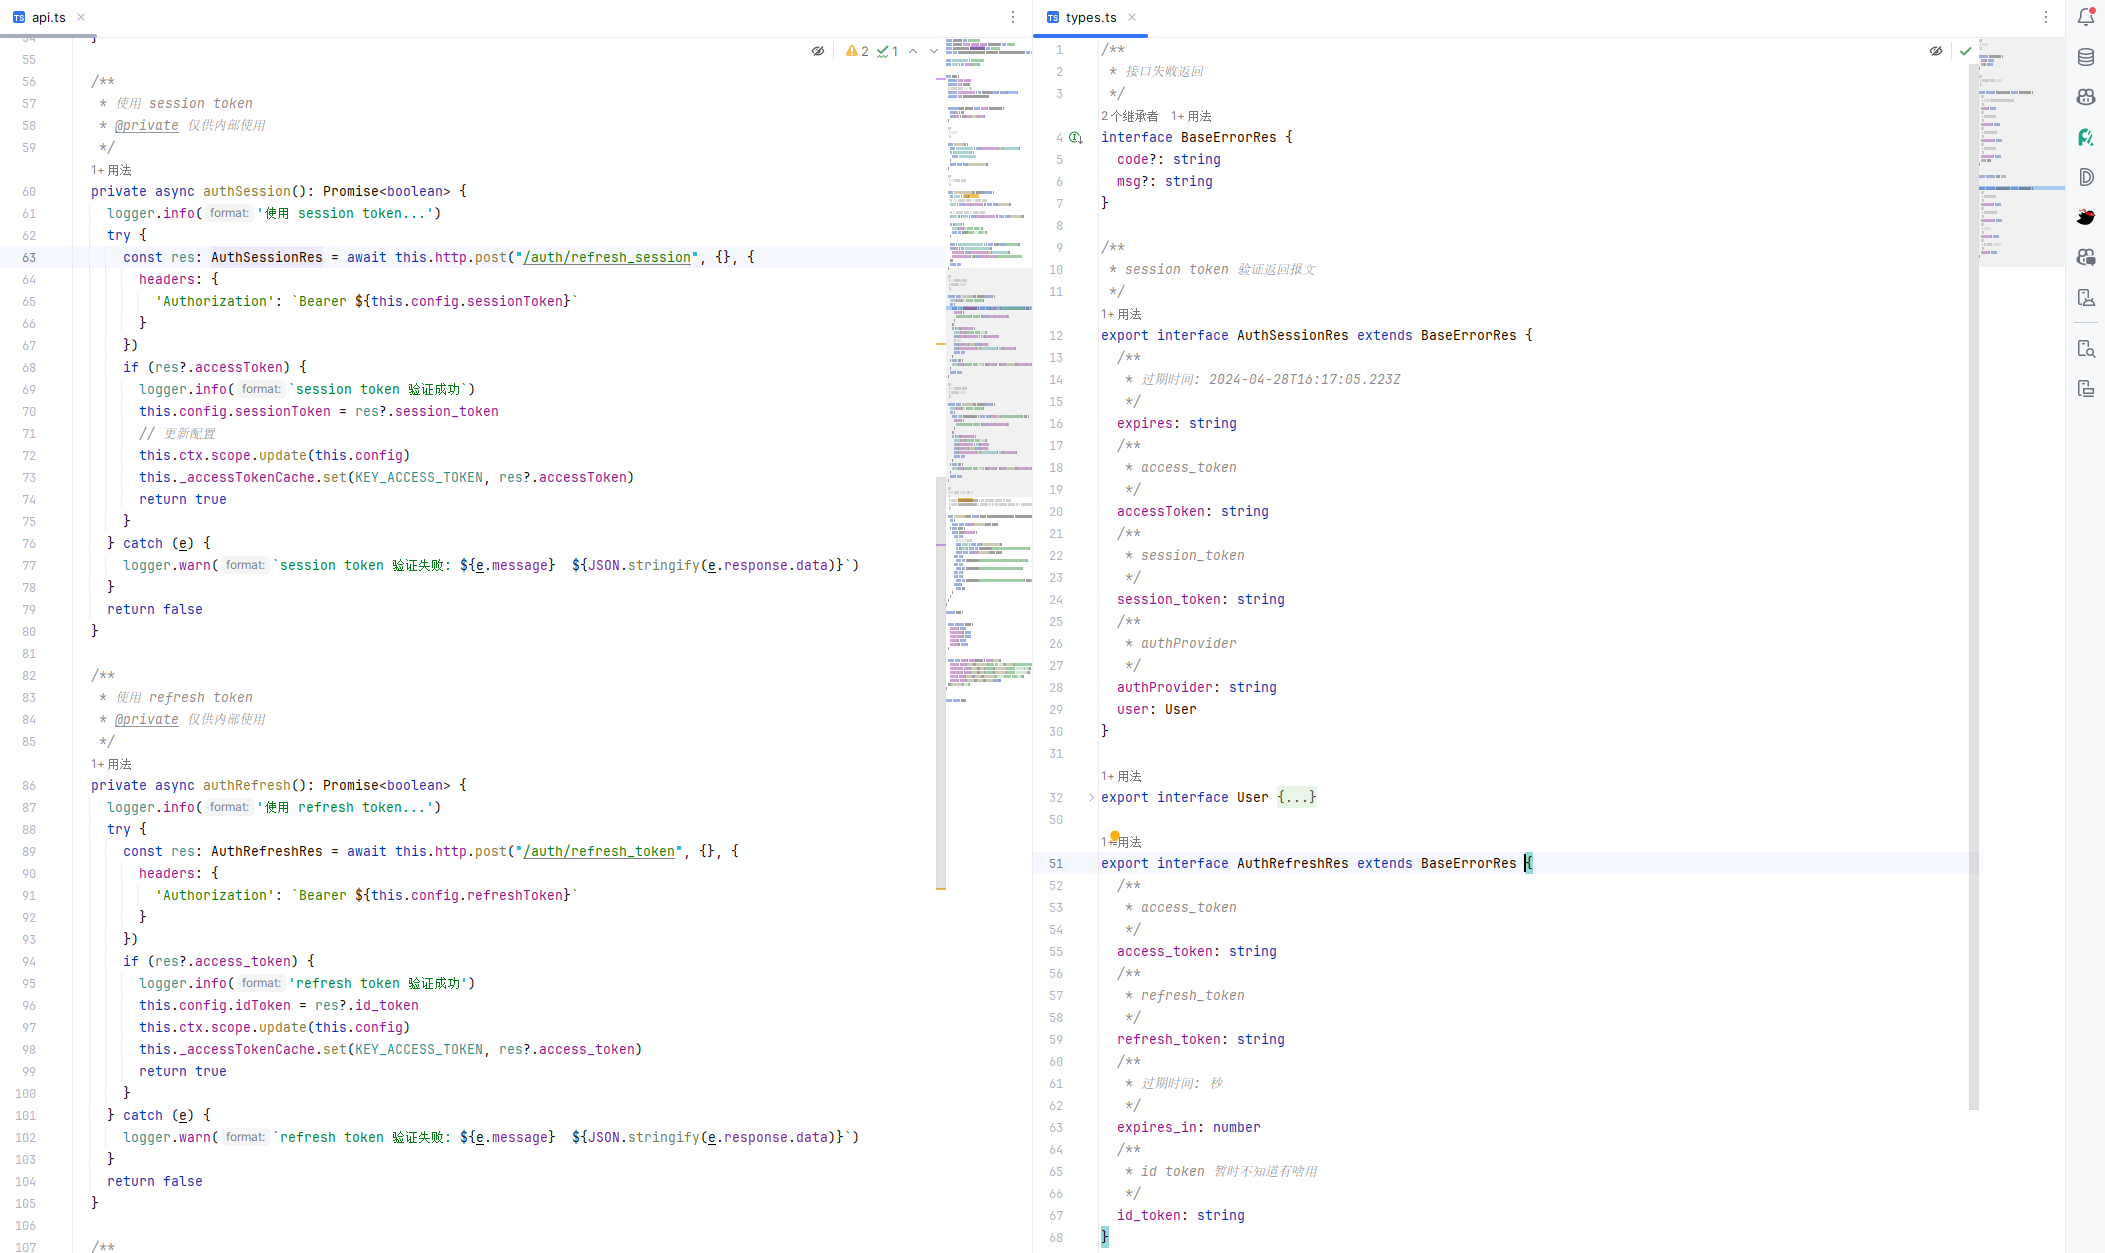
Task: Click line number 51 in types.ts gutter
Action: tap(1056, 863)
